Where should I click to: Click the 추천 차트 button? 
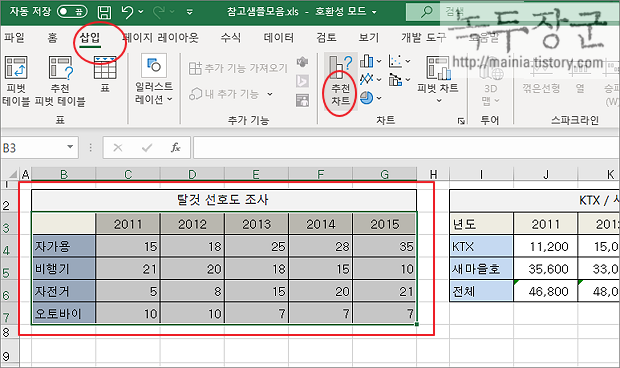coord(341,81)
